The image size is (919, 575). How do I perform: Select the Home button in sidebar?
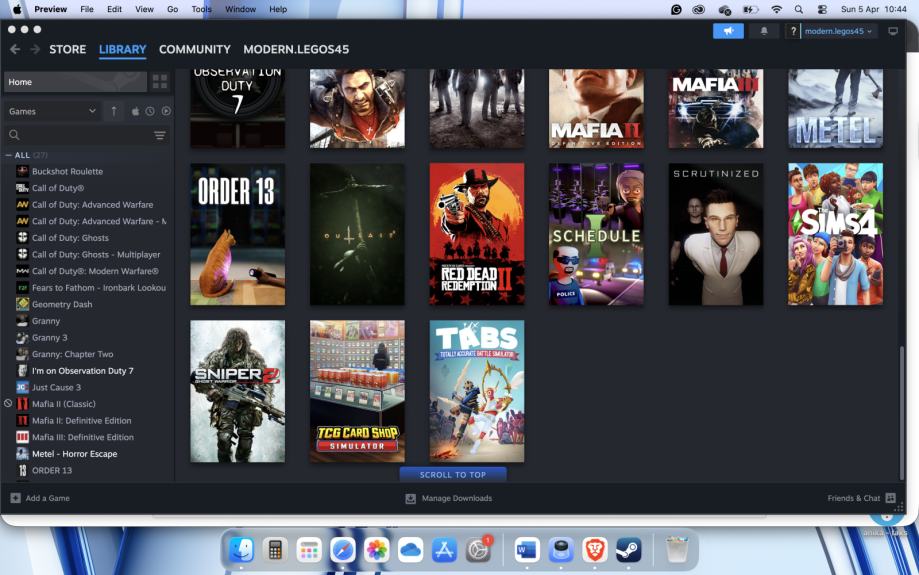[x=75, y=81]
